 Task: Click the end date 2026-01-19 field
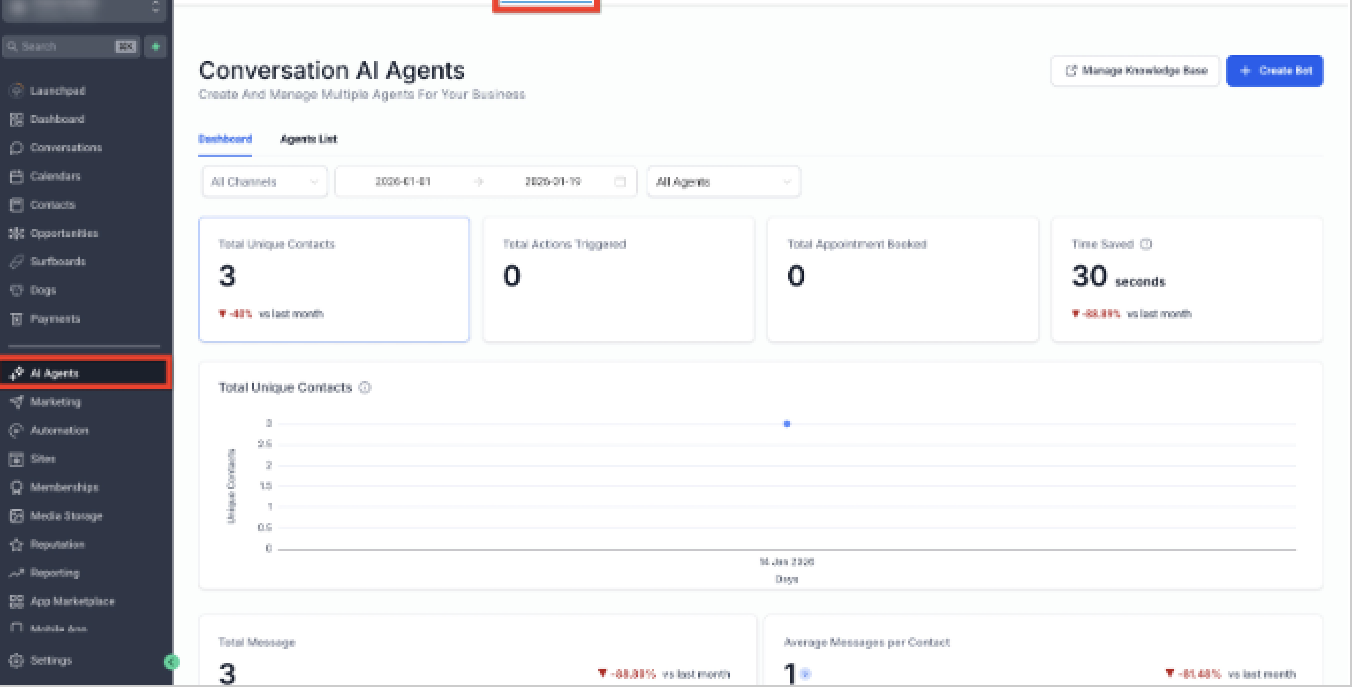(x=553, y=182)
